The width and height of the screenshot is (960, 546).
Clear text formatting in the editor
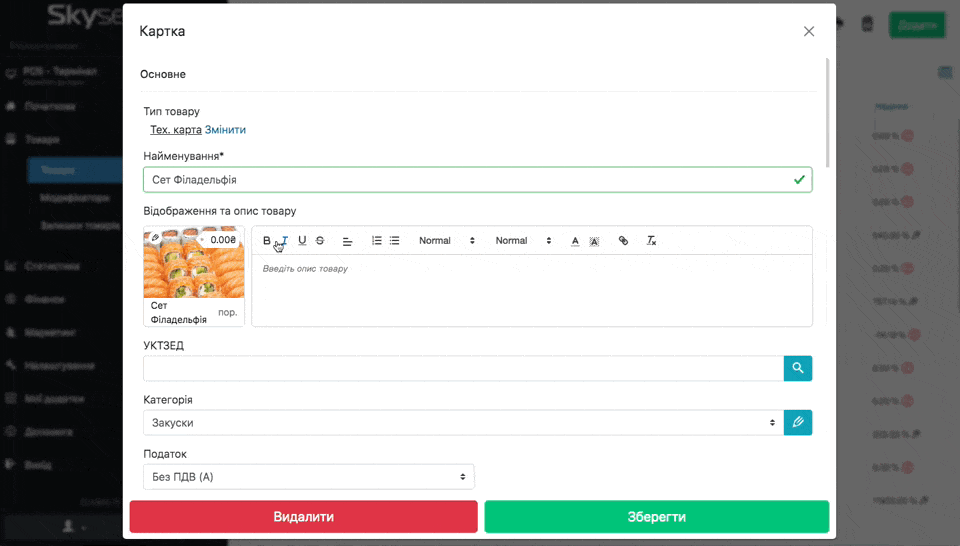pos(651,241)
